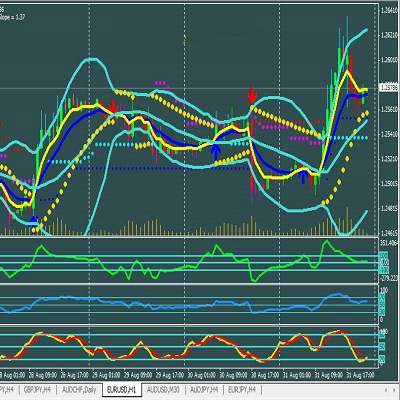Click the '29 Aug 01:00' time label
Image resolution: width=400 pixels, height=400 pixels.
[x=107, y=375]
